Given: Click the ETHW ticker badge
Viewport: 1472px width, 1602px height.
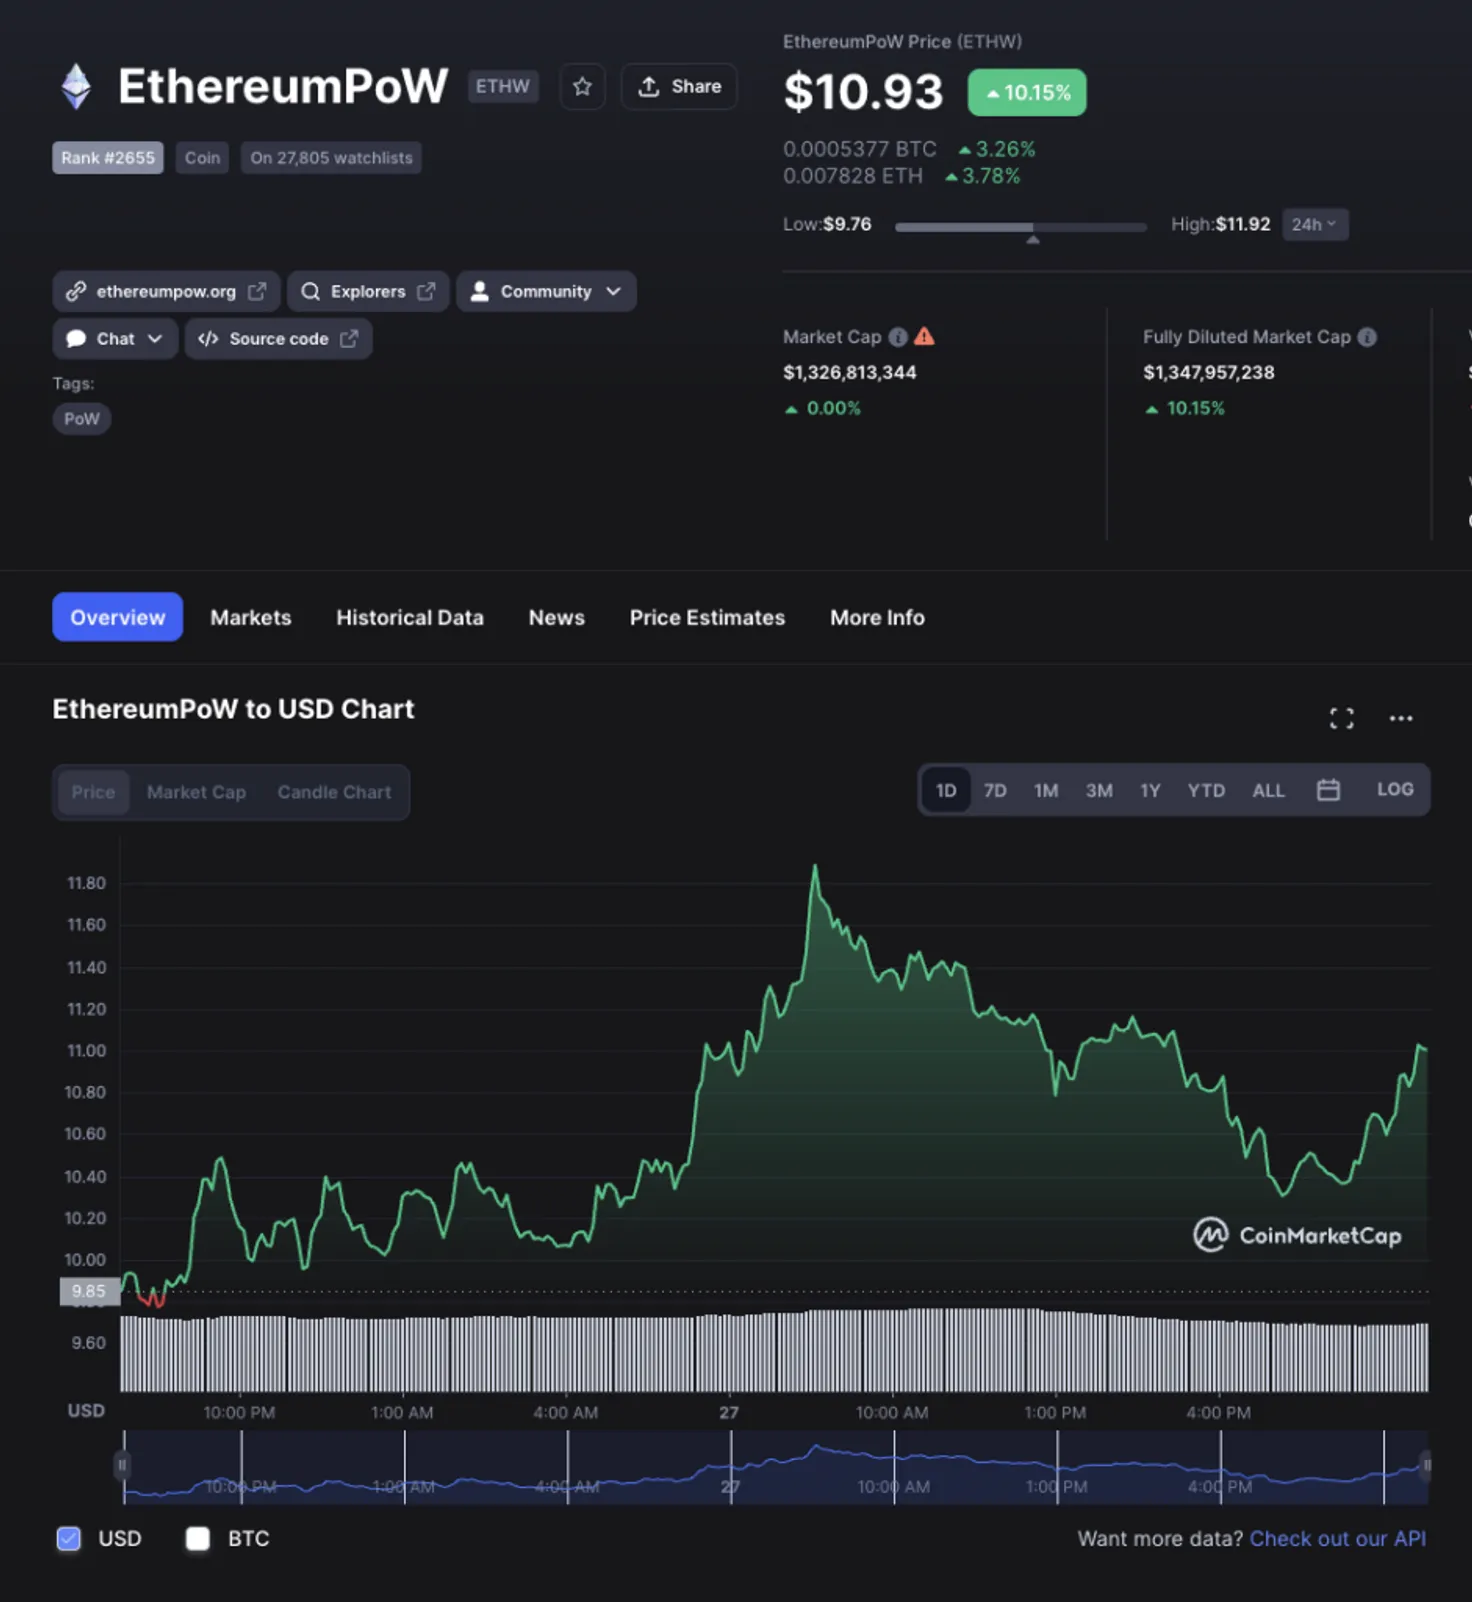Looking at the screenshot, I should [503, 87].
